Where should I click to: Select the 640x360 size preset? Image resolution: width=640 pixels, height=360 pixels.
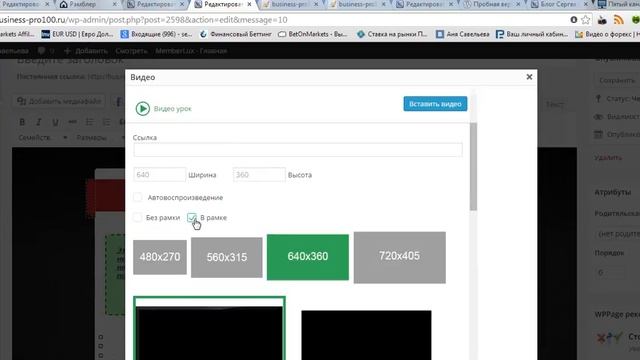pos(308,257)
